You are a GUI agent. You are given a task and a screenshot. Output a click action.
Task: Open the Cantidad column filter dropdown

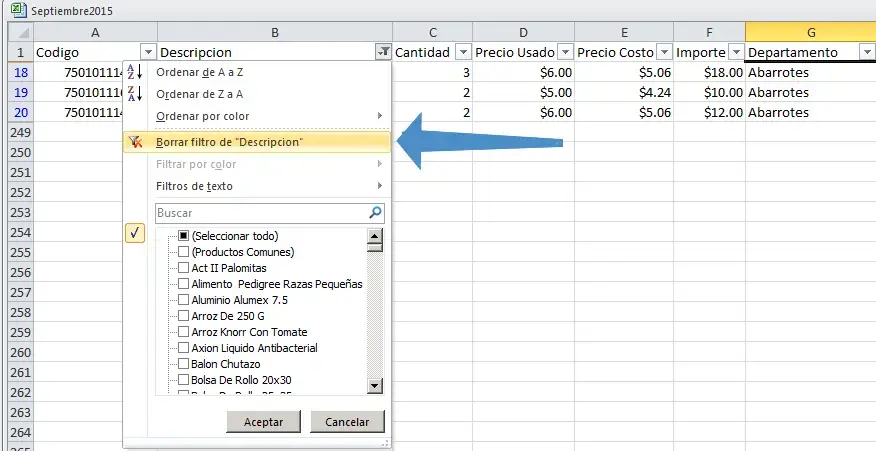(x=462, y=52)
